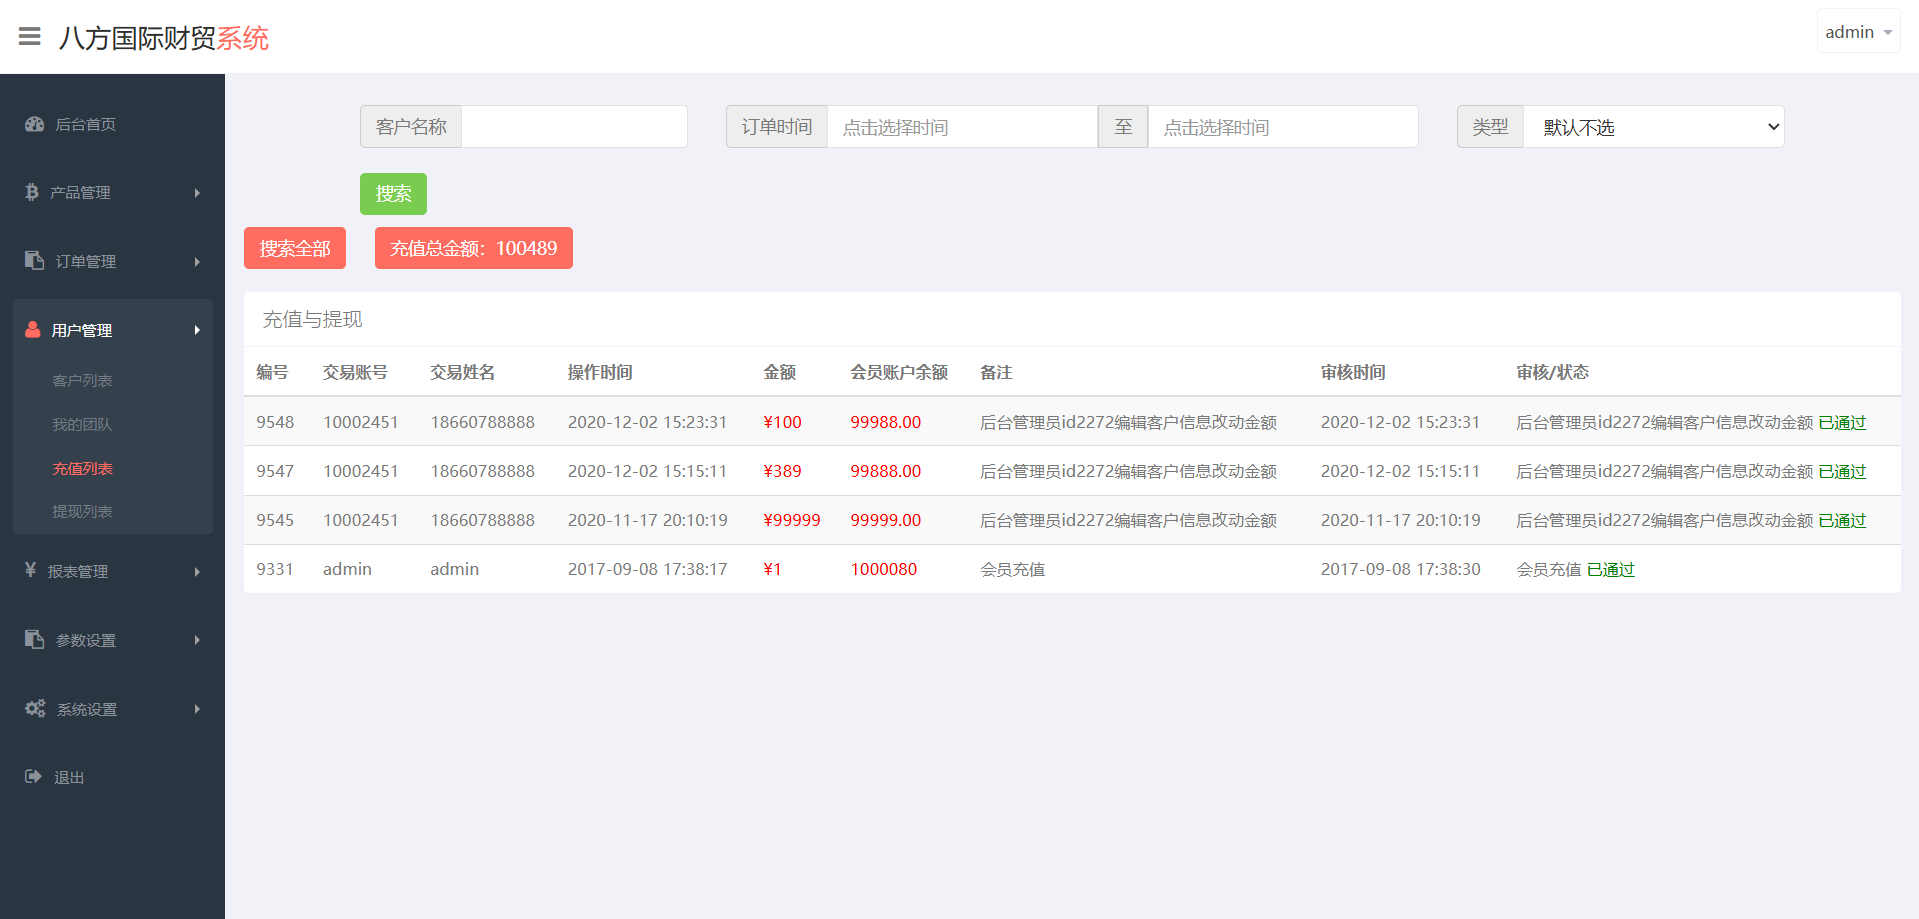The height and width of the screenshot is (919, 1919).
Task: Click record number 9545
Action: click(x=275, y=520)
